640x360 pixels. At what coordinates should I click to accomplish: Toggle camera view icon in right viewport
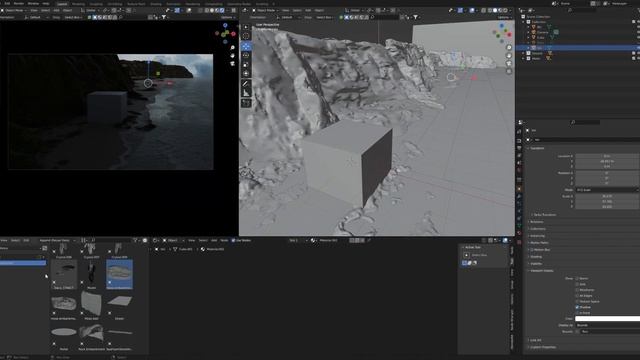click(509, 63)
